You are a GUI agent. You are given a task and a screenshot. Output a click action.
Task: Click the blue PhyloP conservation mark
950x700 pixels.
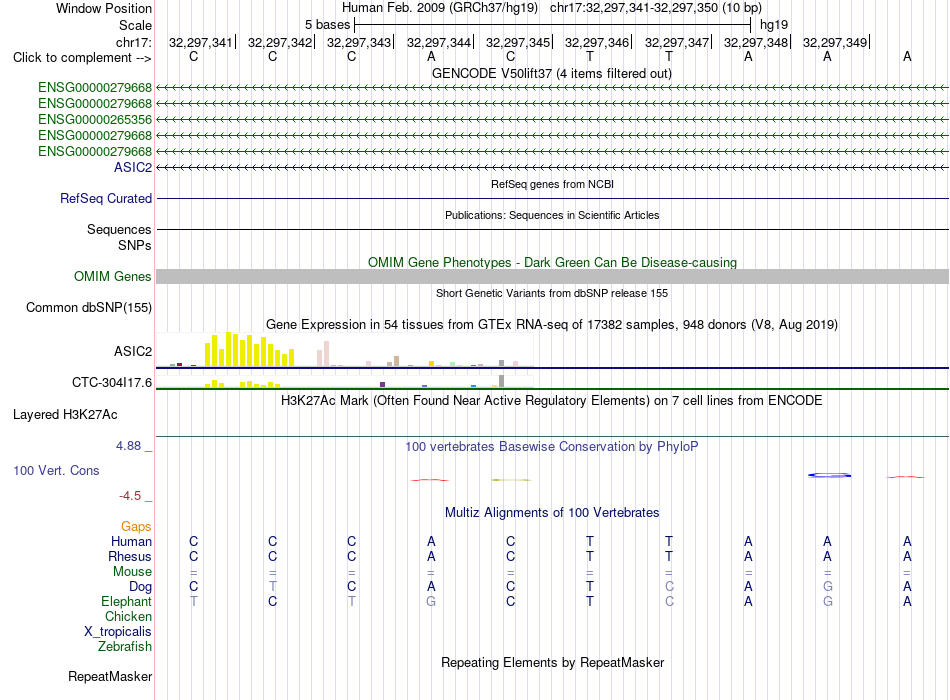829,475
